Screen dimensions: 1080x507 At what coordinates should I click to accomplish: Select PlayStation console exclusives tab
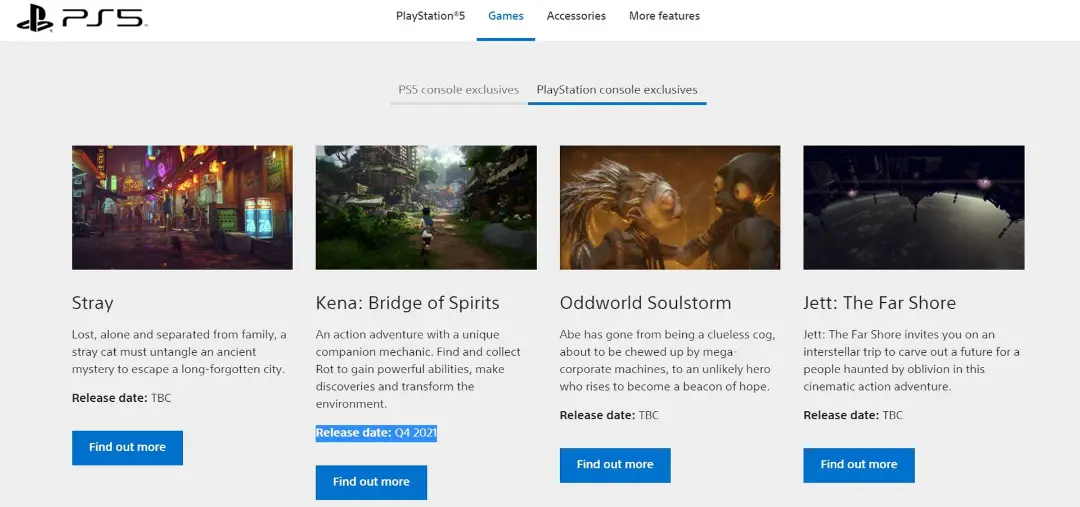pos(617,90)
